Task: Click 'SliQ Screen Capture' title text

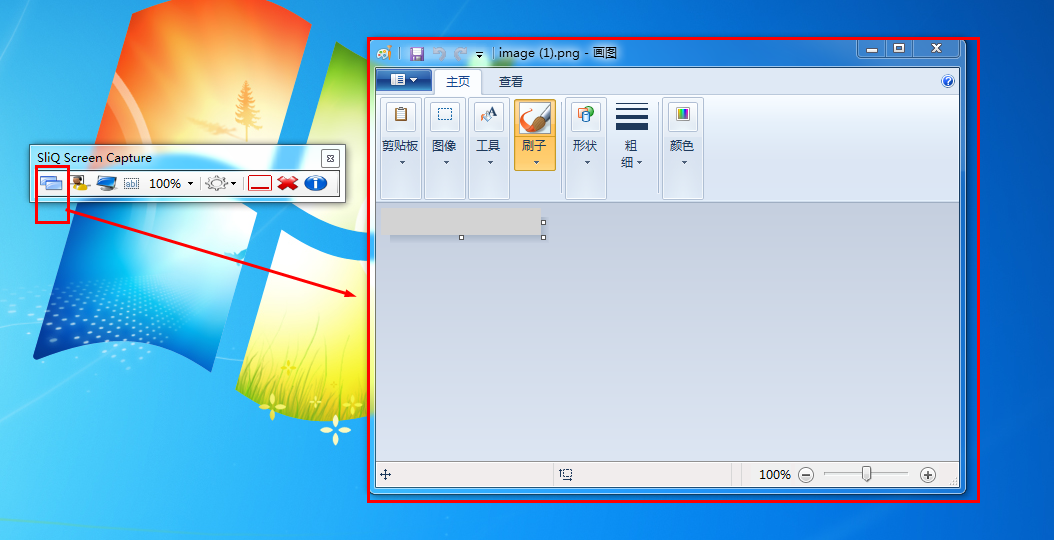Action: click(94, 158)
